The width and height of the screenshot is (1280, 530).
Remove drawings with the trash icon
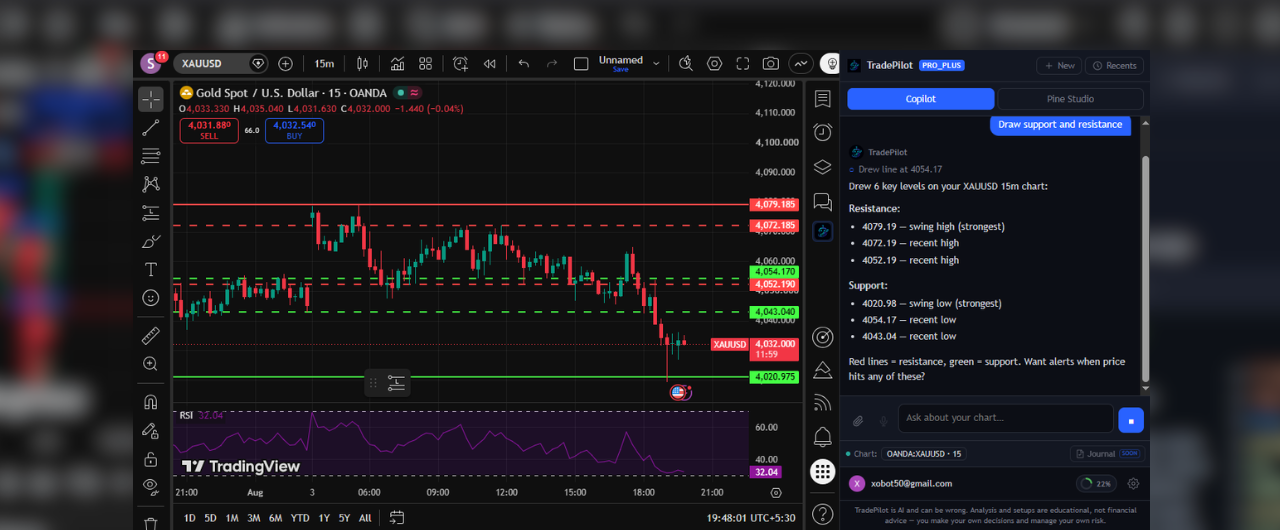pyautogui.click(x=151, y=522)
